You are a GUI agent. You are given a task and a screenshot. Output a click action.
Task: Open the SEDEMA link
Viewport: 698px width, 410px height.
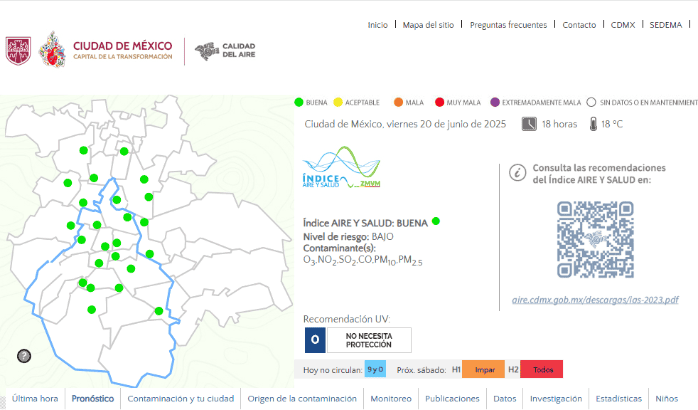tap(665, 24)
